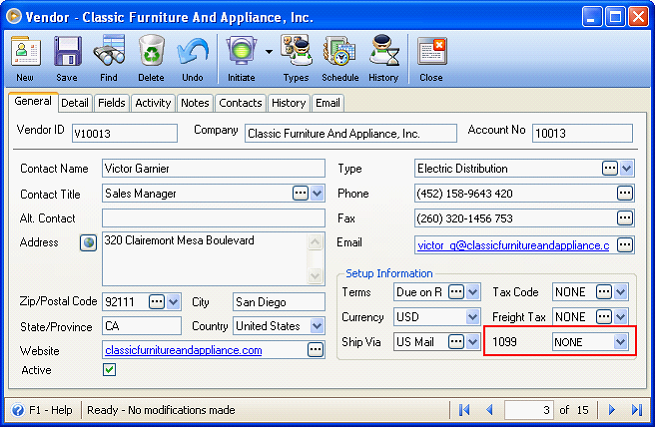Open the Schedule calendar icon
Image resolution: width=656 pixels, height=428 pixels.
click(x=340, y=51)
